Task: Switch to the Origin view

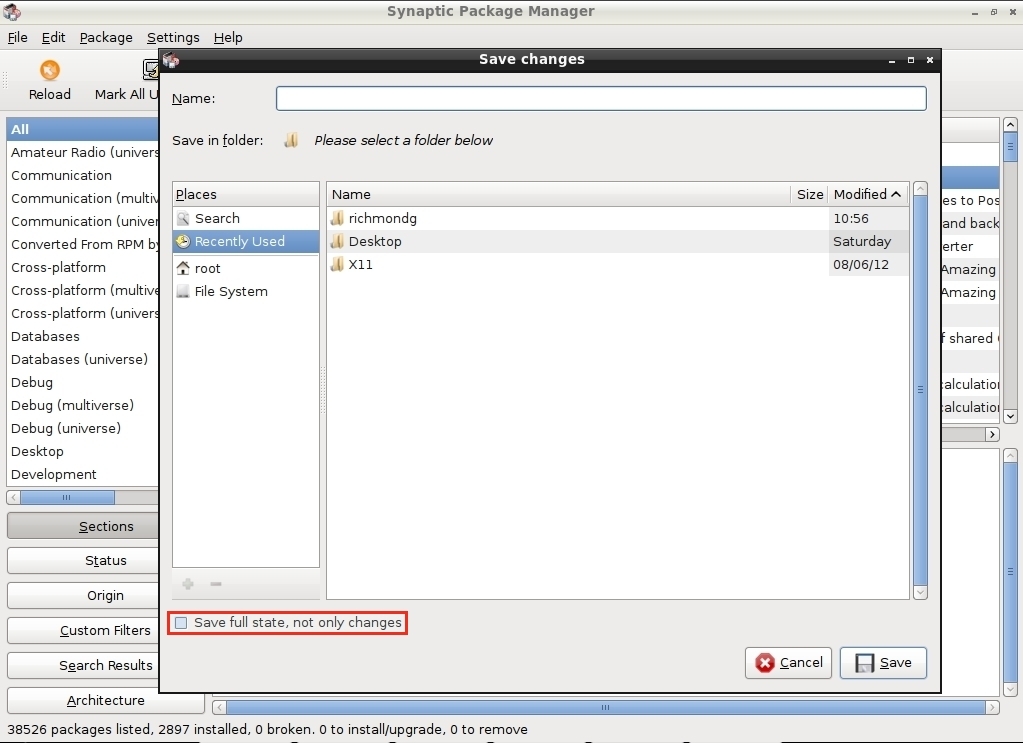Action: [x=83, y=596]
